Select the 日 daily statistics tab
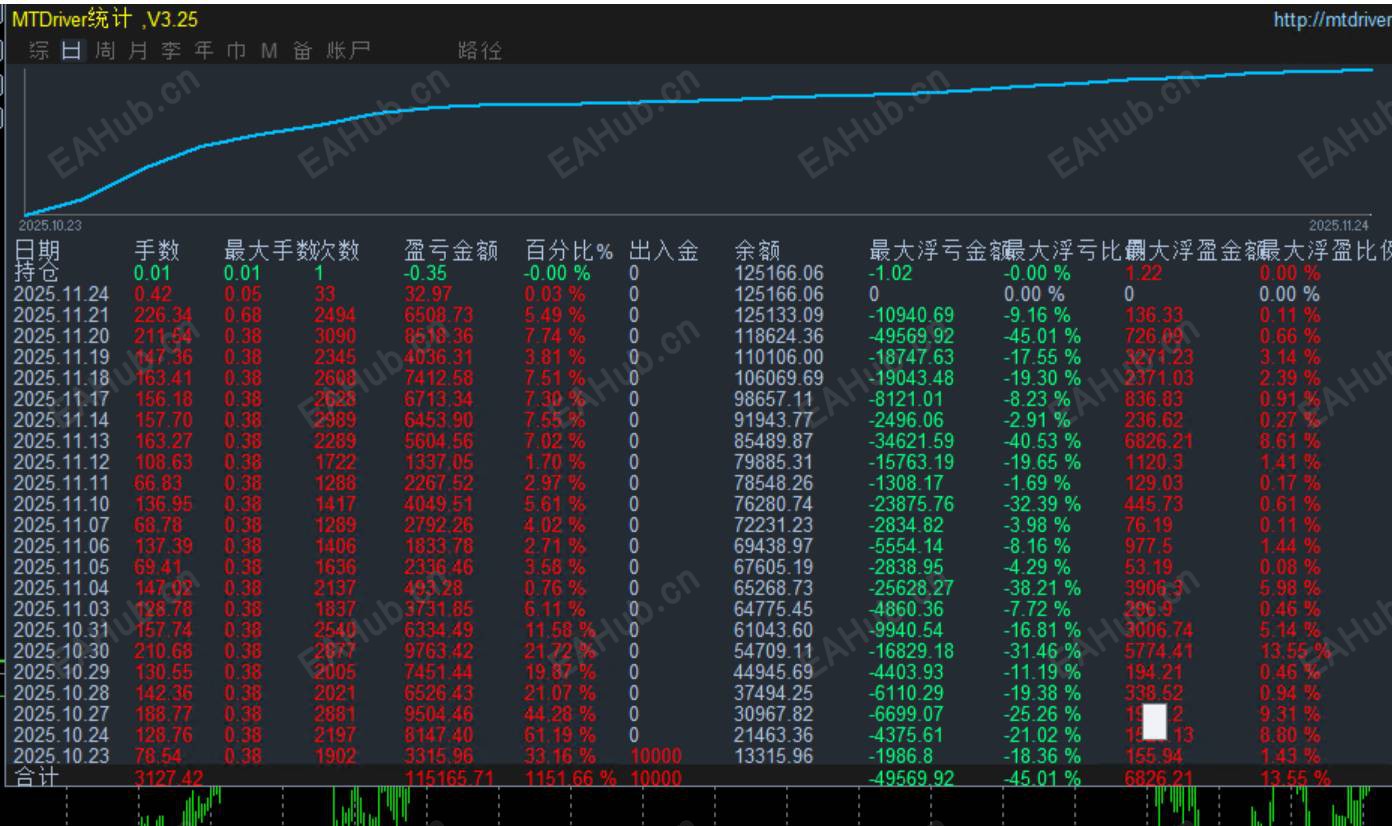 tap(72, 51)
